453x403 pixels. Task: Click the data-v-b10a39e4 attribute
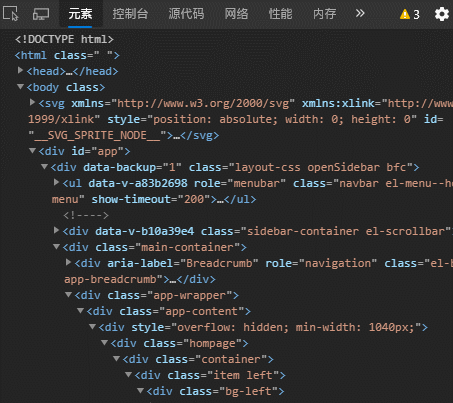tap(145, 231)
